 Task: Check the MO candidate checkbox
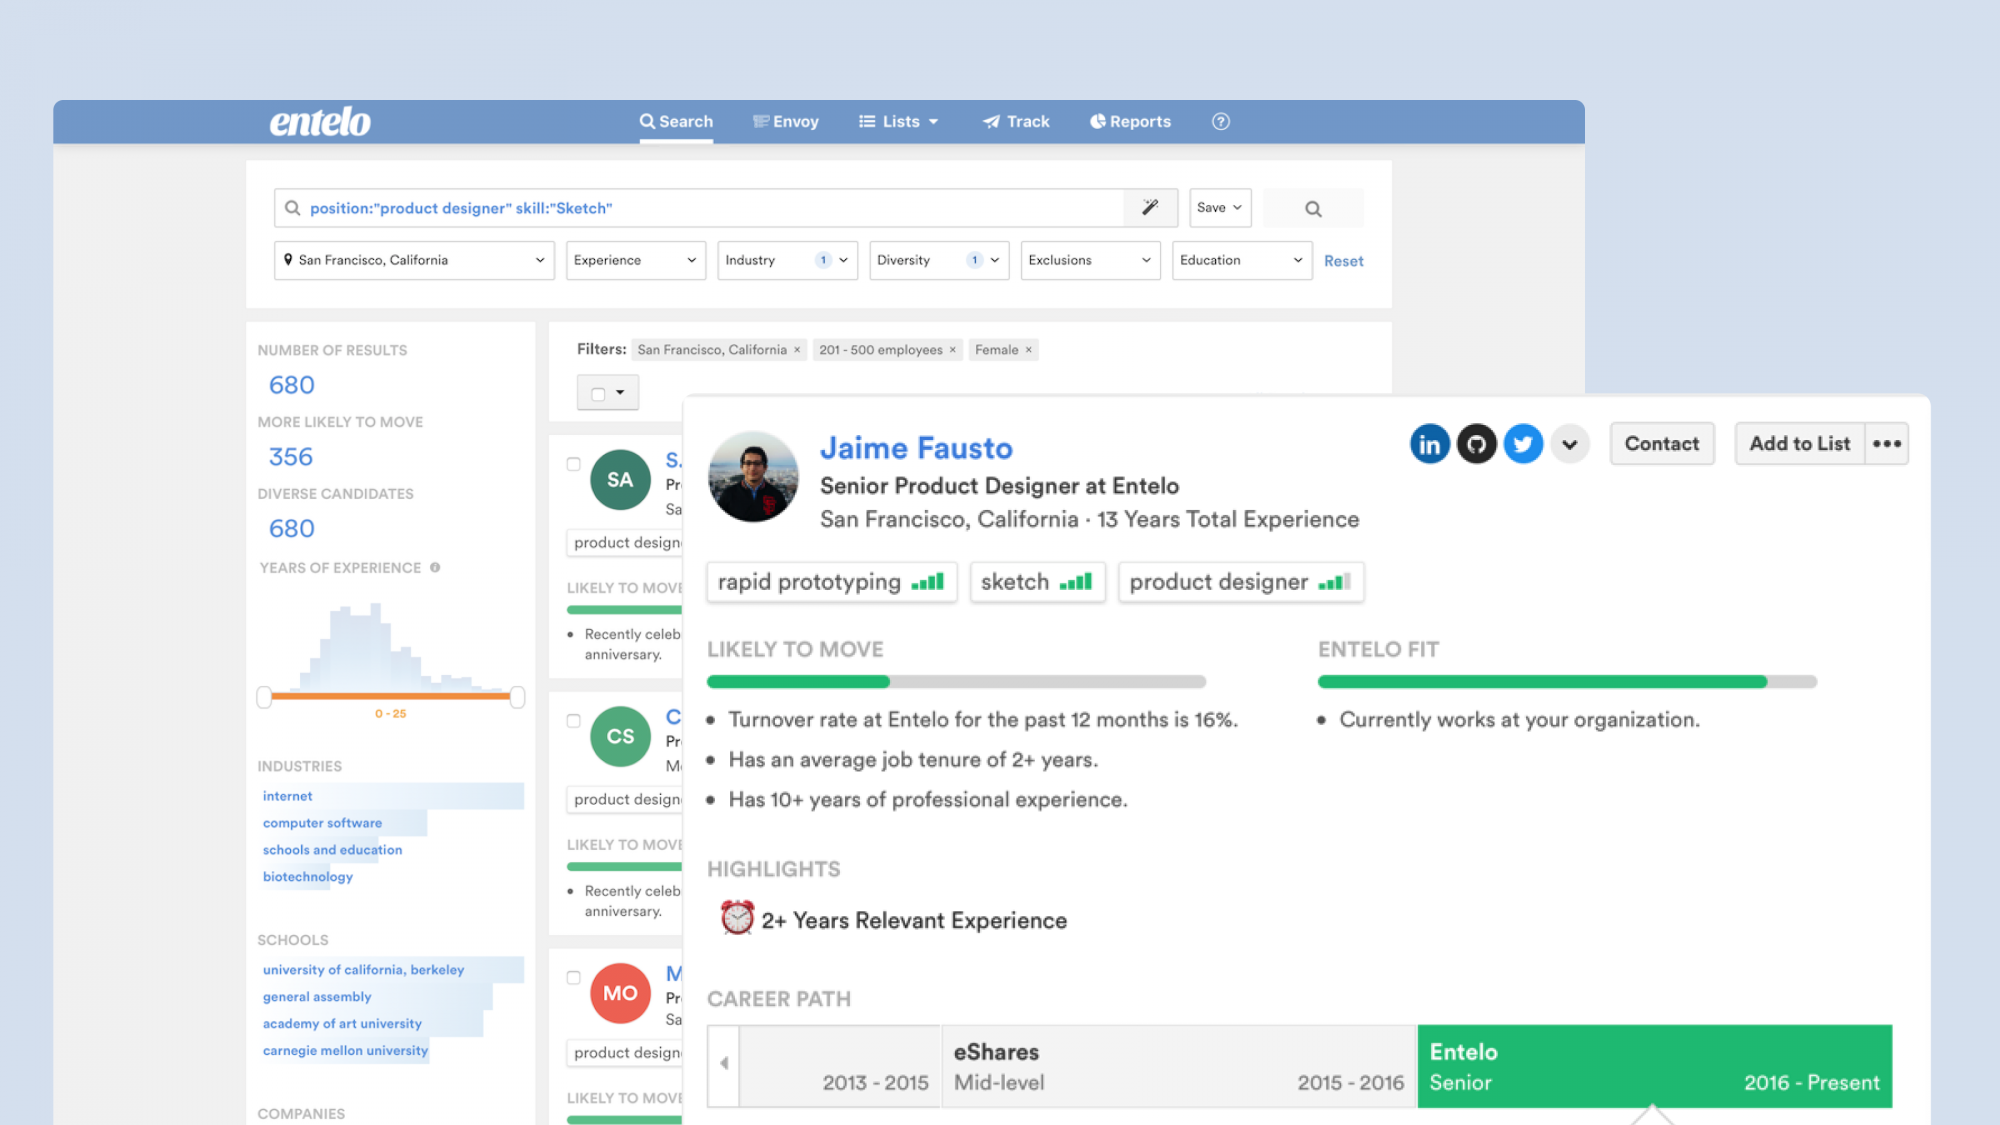coord(573,978)
